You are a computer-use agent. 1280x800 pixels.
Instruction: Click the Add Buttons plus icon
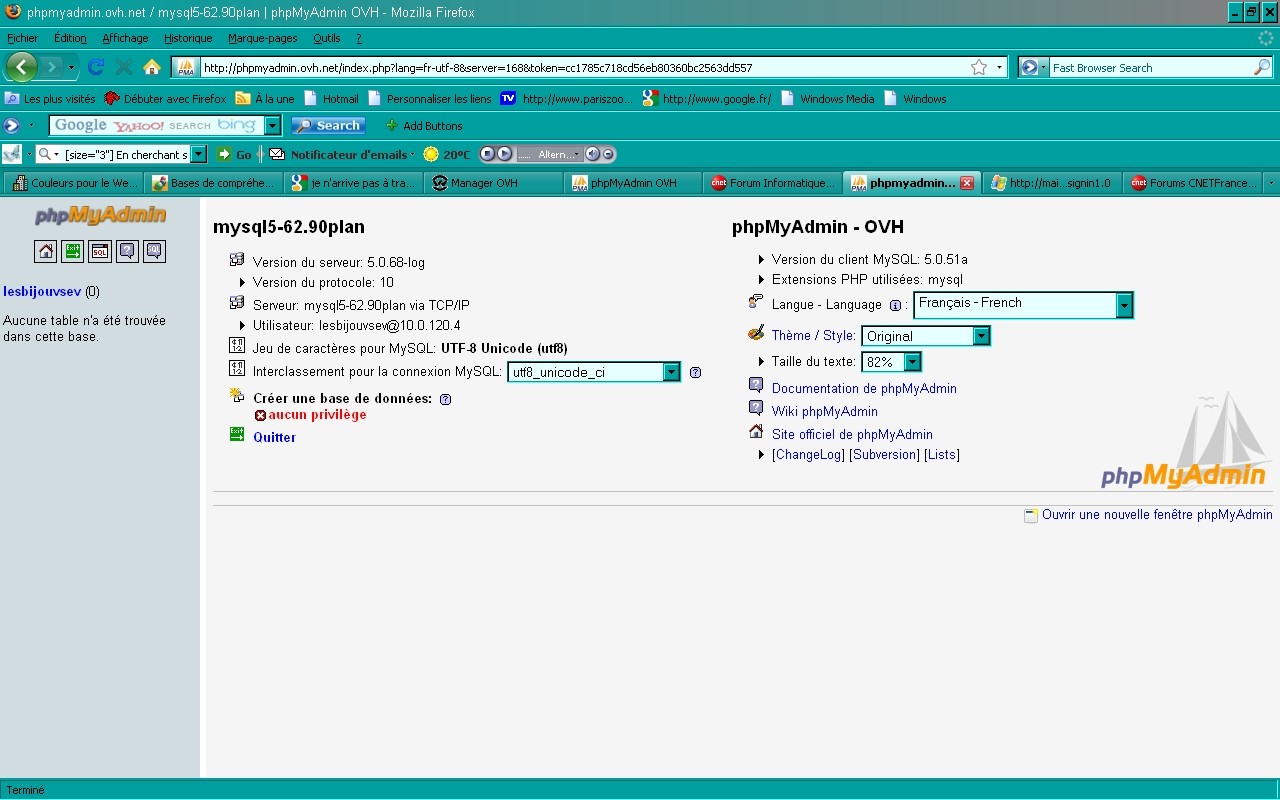tap(392, 125)
